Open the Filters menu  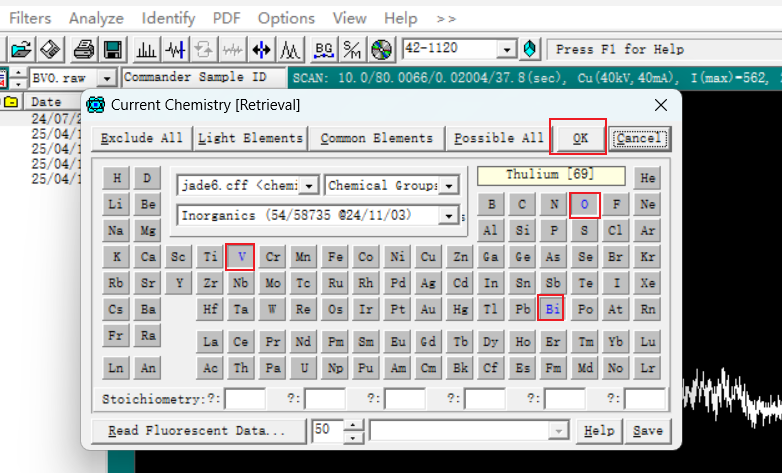pyautogui.click(x=30, y=18)
